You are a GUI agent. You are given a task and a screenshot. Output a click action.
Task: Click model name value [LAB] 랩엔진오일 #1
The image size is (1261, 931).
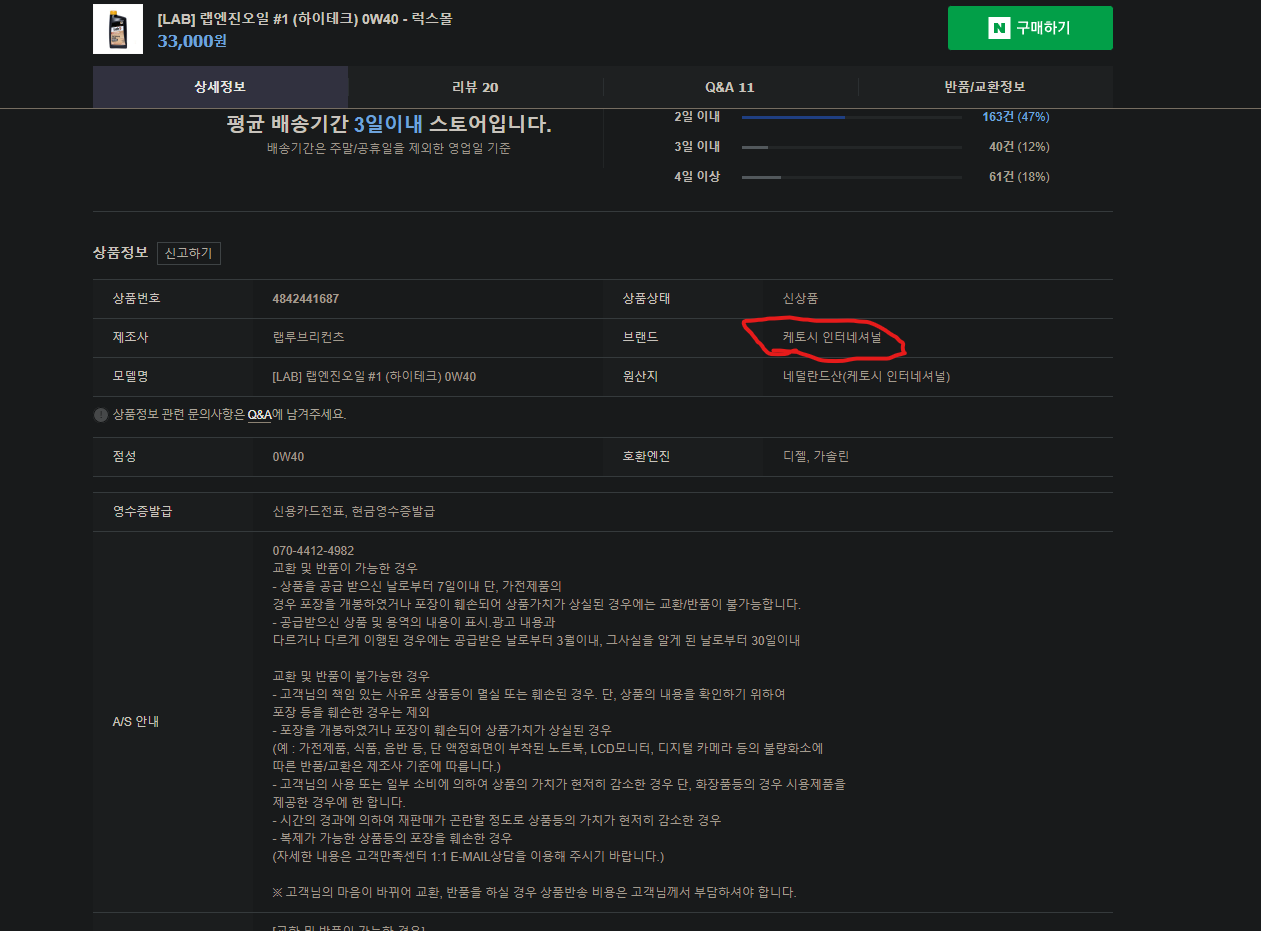click(x=374, y=377)
